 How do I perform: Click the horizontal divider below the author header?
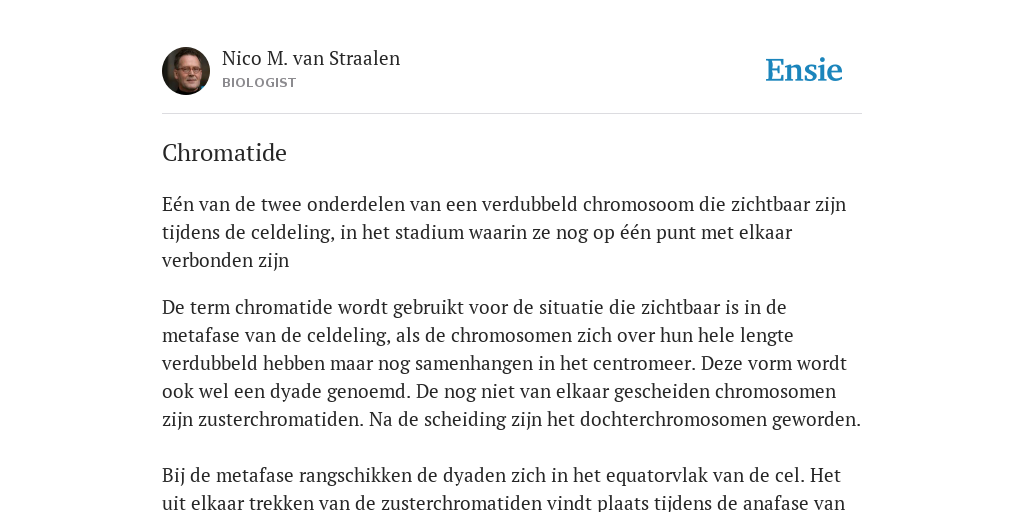coord(512,114)
